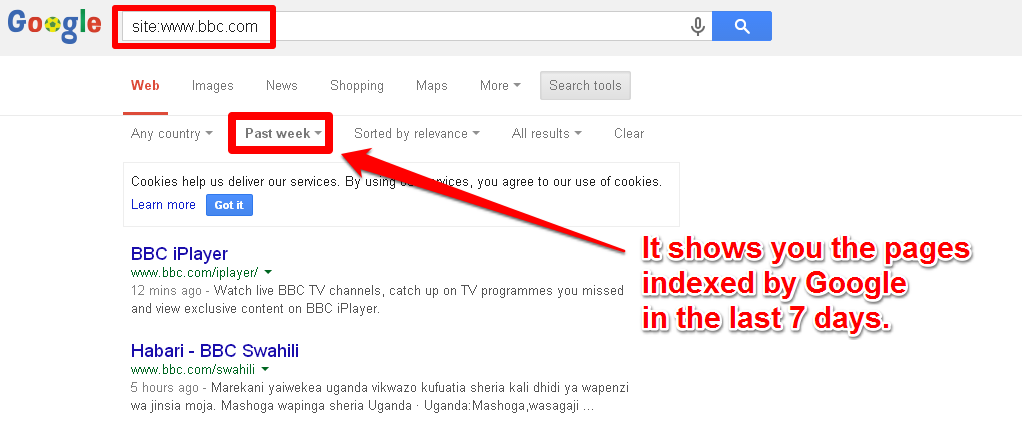Expand arrow next to www.bbc.com/iplayer/
This screenshot has width=1022, height=428.
pyautogui.click(x=268, y=272)
